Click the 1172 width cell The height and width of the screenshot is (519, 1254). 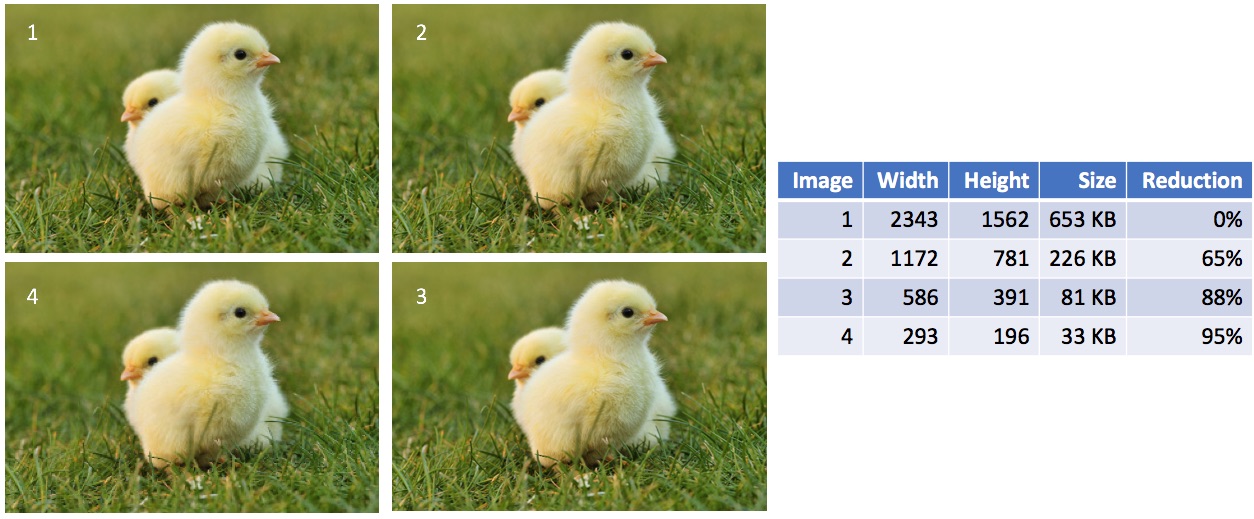coord(906,258)
